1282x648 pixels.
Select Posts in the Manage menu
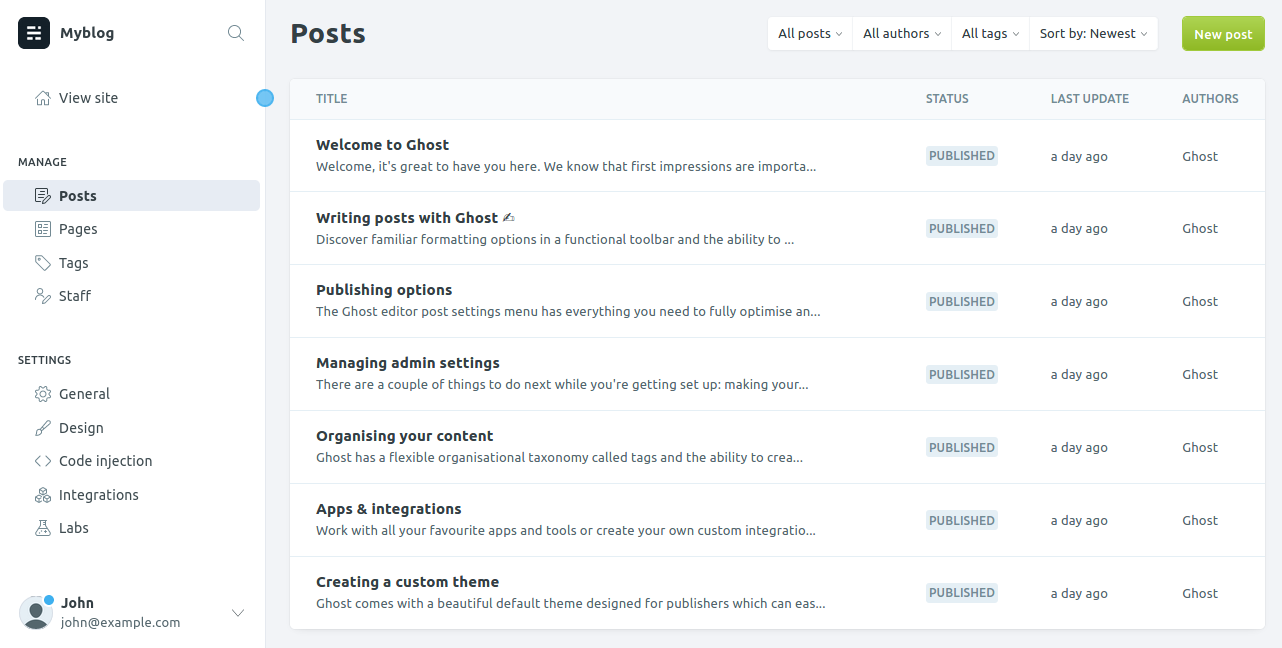[x=78, y=196]
